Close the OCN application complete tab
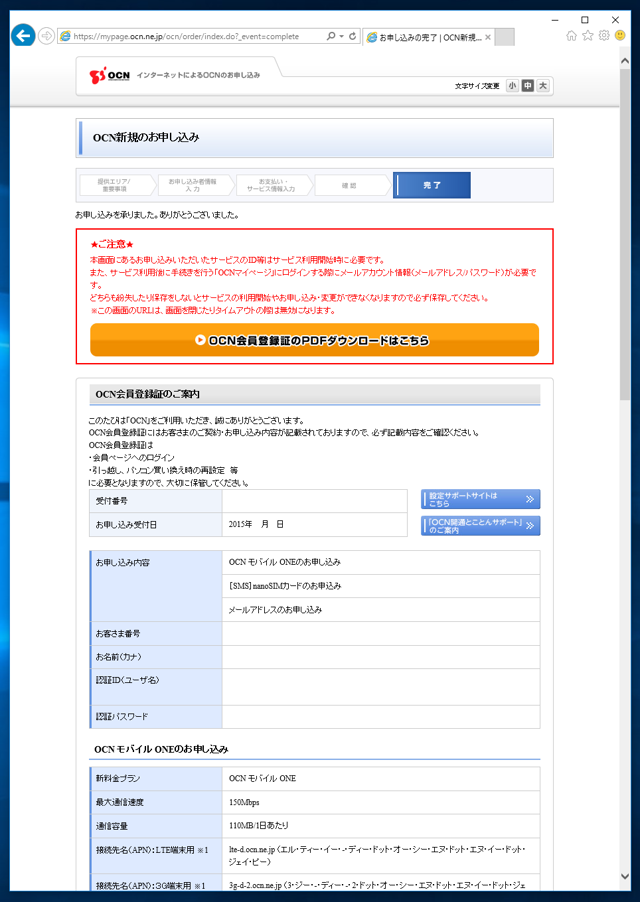Screen dimensions: 640x902 coord(488,37)
